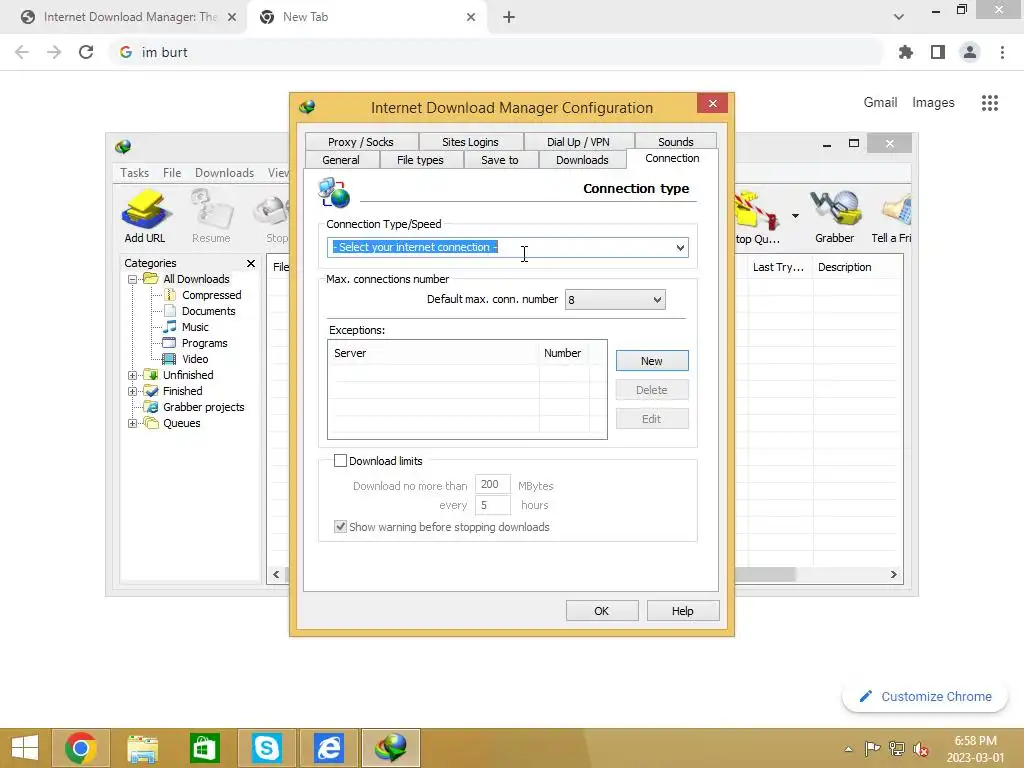Click Help in the configuration dialog
This screenshot has width=1024, height=768.
pos(682,611)
